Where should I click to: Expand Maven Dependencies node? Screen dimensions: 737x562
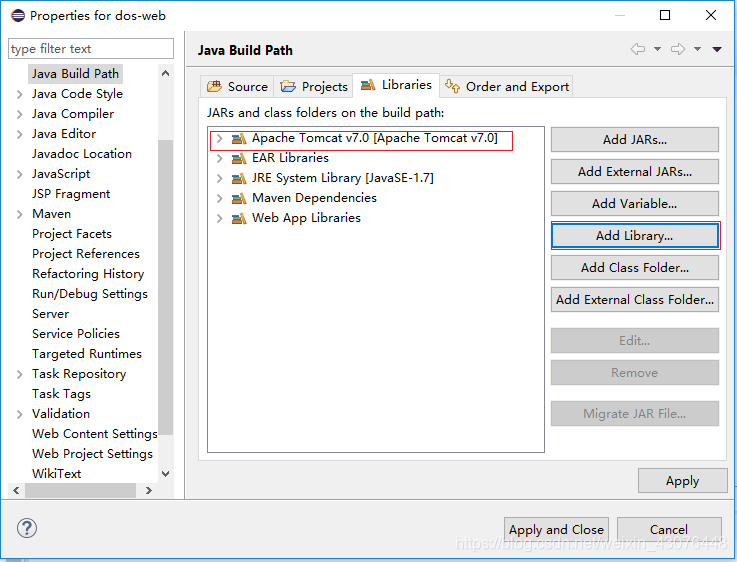219,198
